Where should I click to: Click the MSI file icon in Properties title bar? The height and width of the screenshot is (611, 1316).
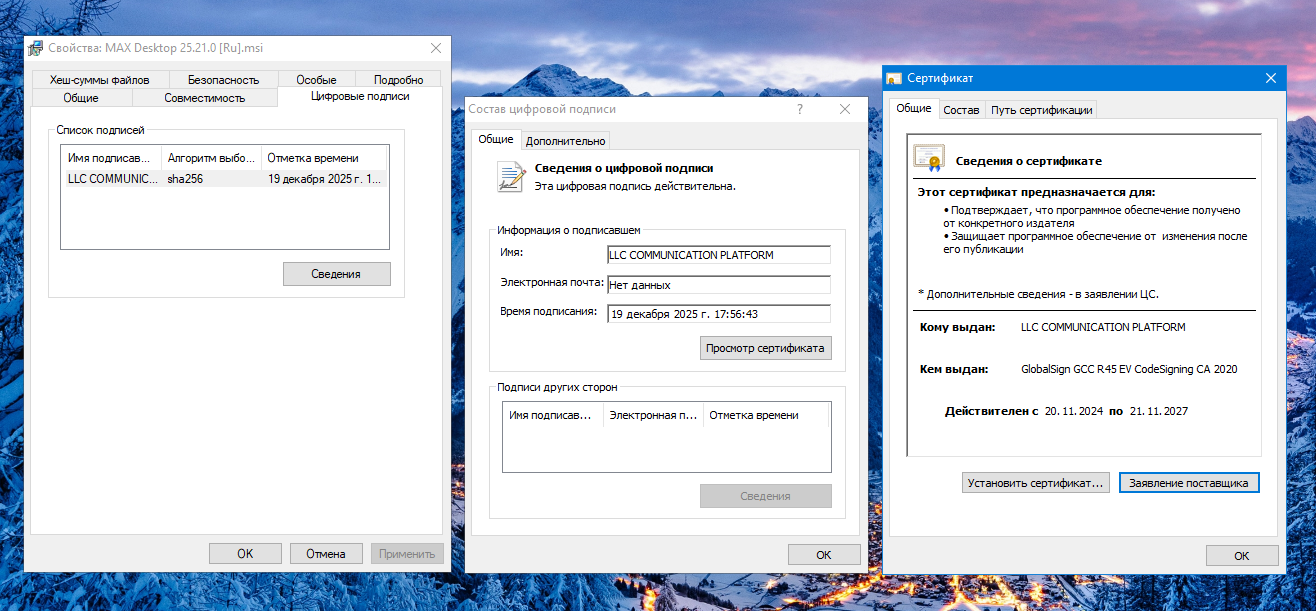pos(36,48)
